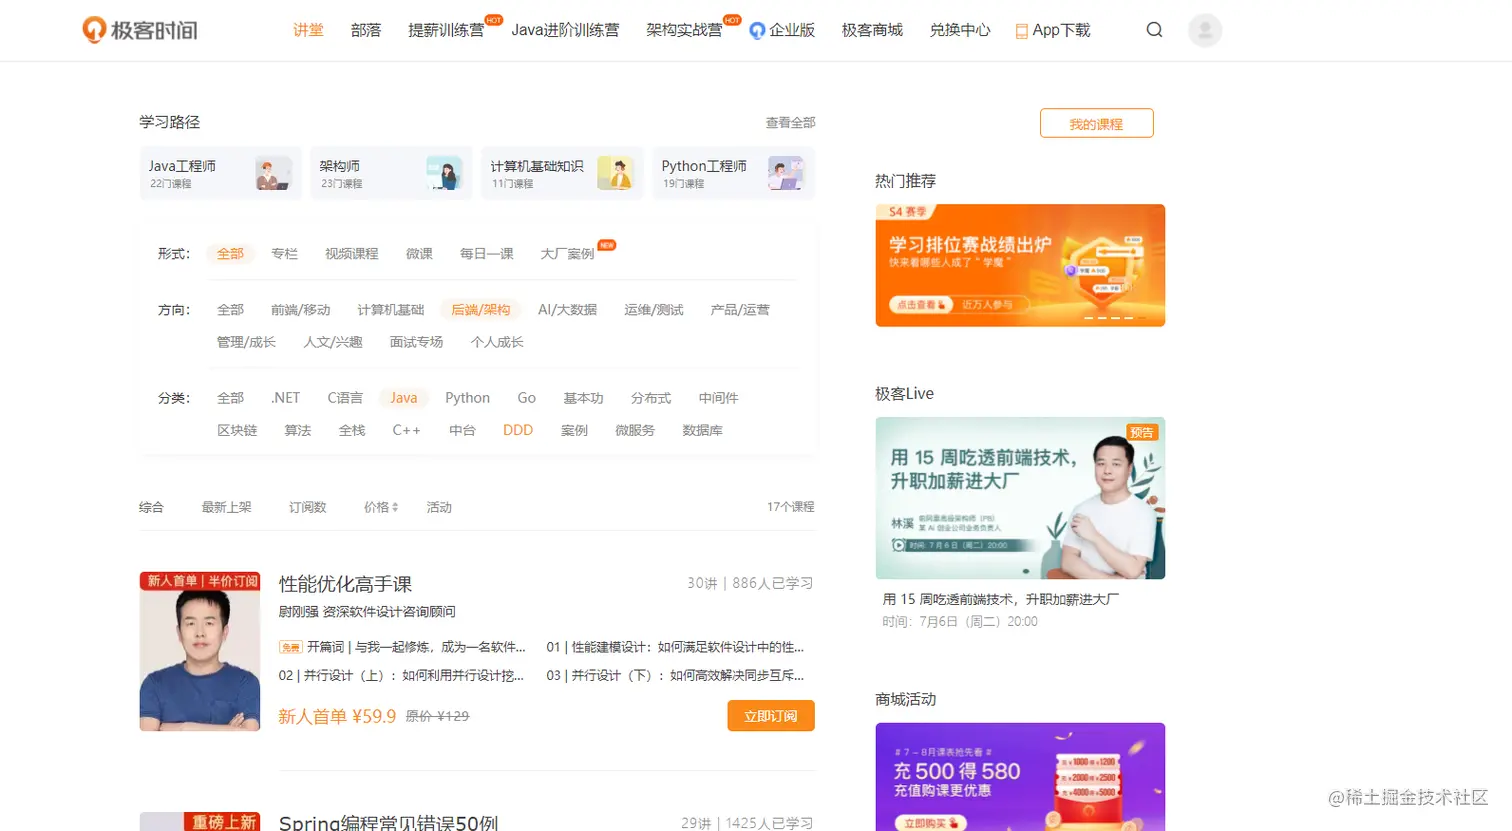Choose the Java category
The width and height of the screenshot is (1512, 831).
pos(404,398)
